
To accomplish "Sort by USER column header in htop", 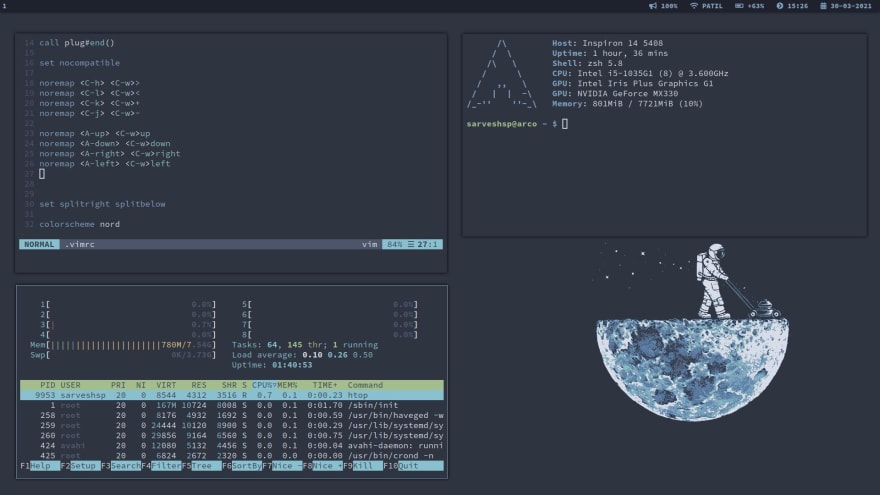I will click(70, 385).
